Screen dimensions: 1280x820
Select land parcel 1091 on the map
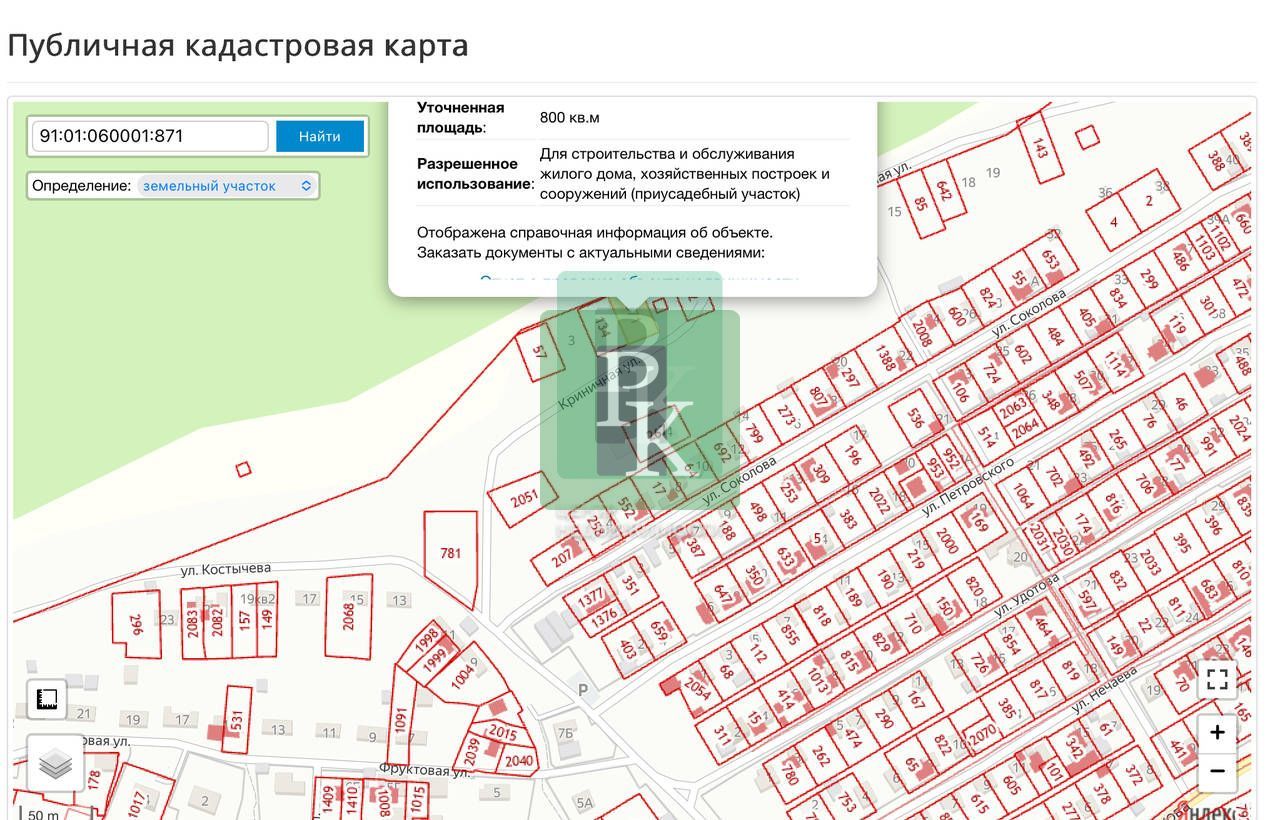pos(401,720)
